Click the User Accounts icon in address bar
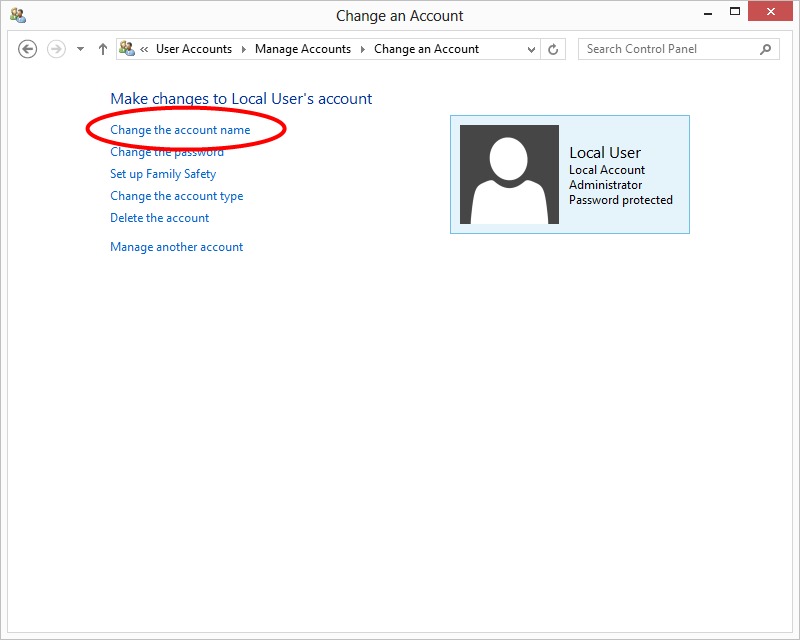Viewport: 800px width, 640px height. [127, 49]
